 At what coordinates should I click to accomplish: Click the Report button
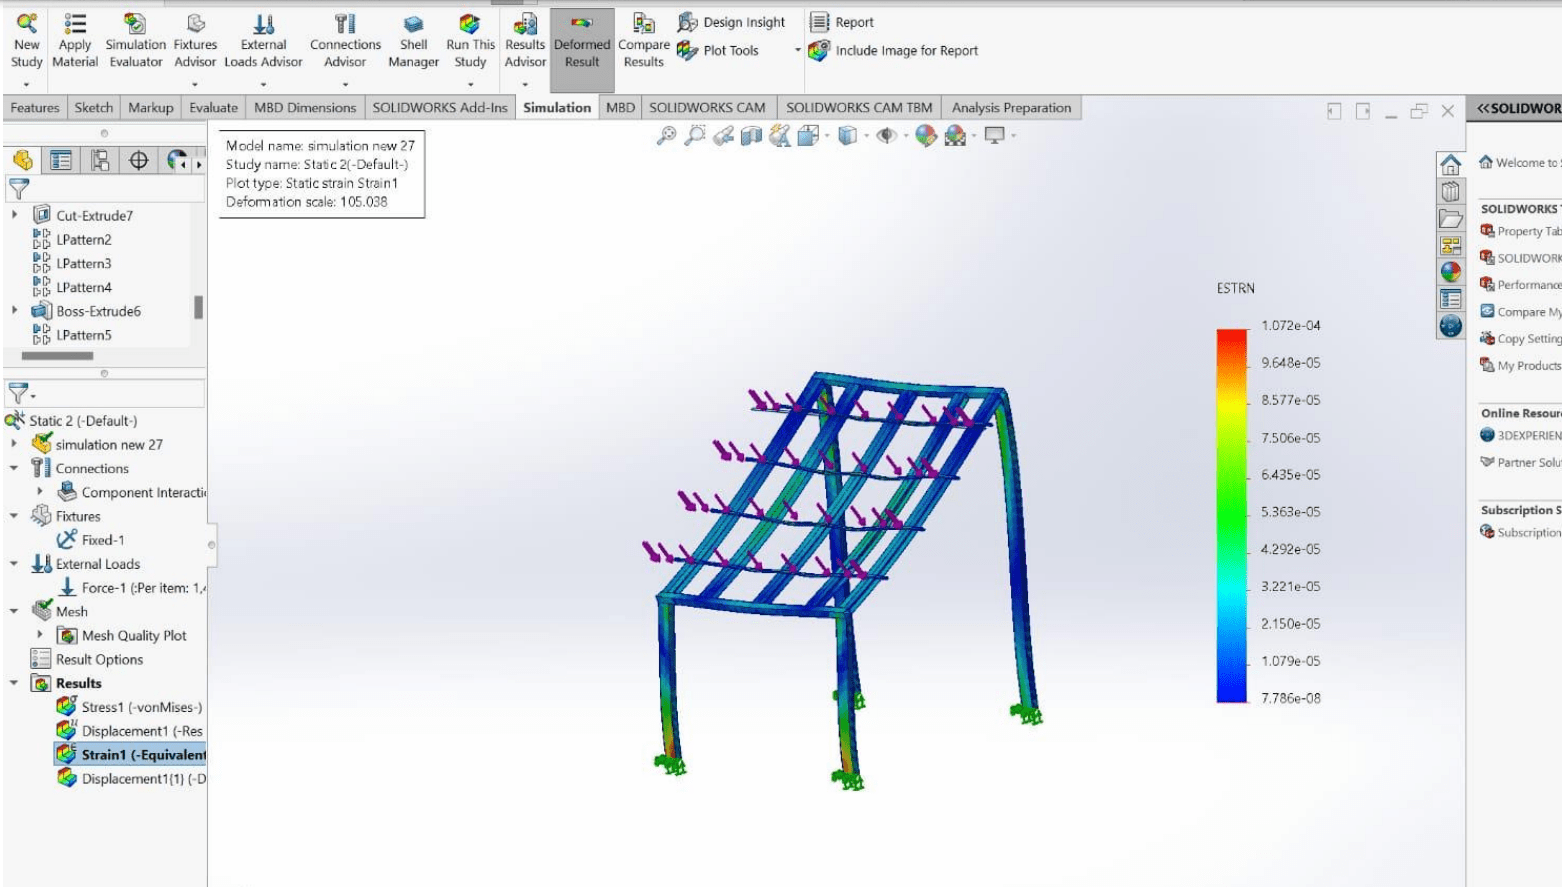click(842, 22)
